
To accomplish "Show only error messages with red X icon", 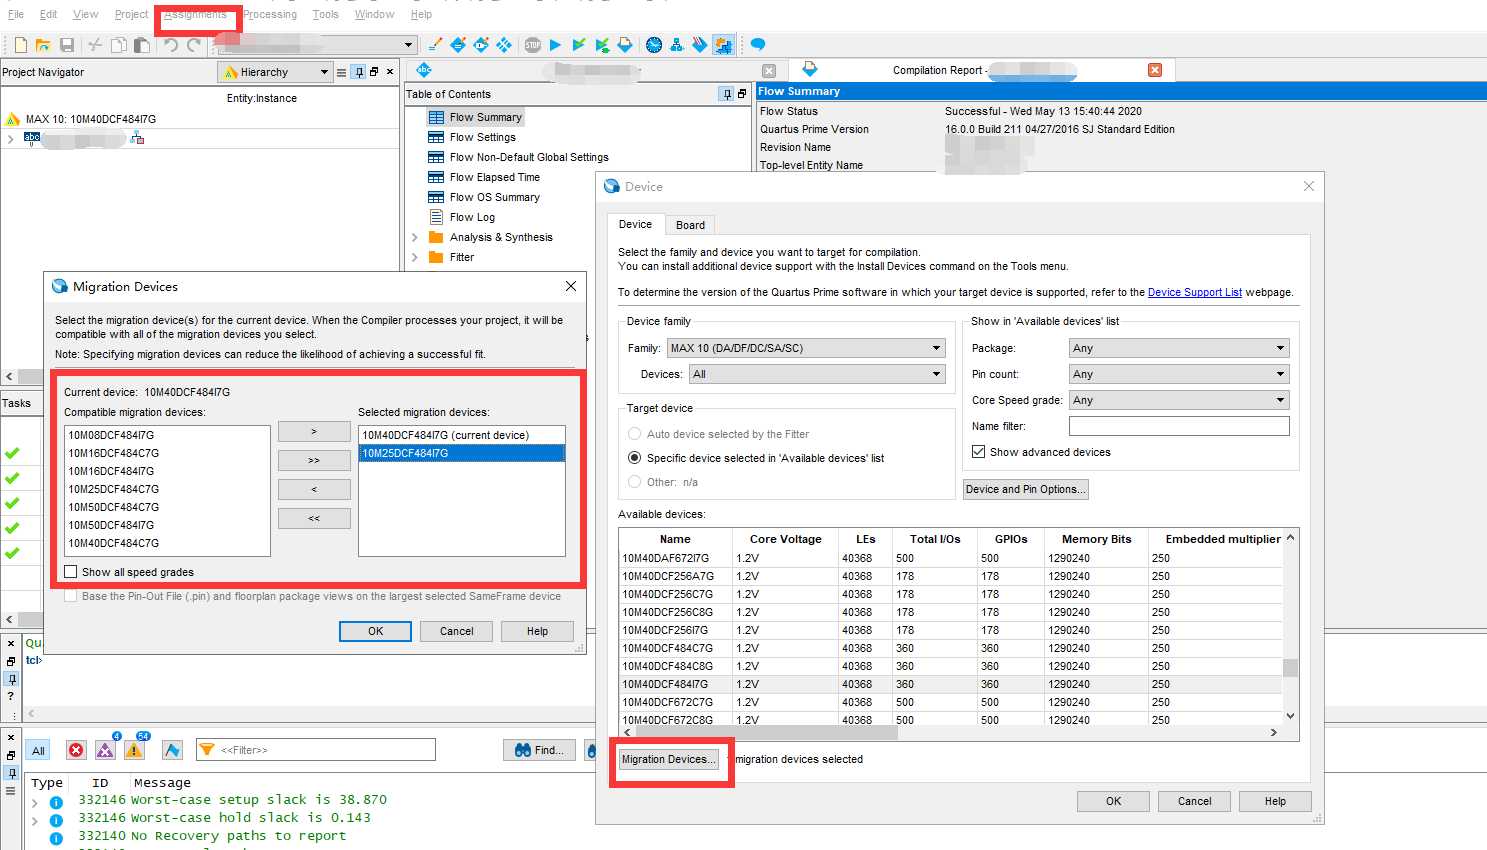I will (76, 750).
